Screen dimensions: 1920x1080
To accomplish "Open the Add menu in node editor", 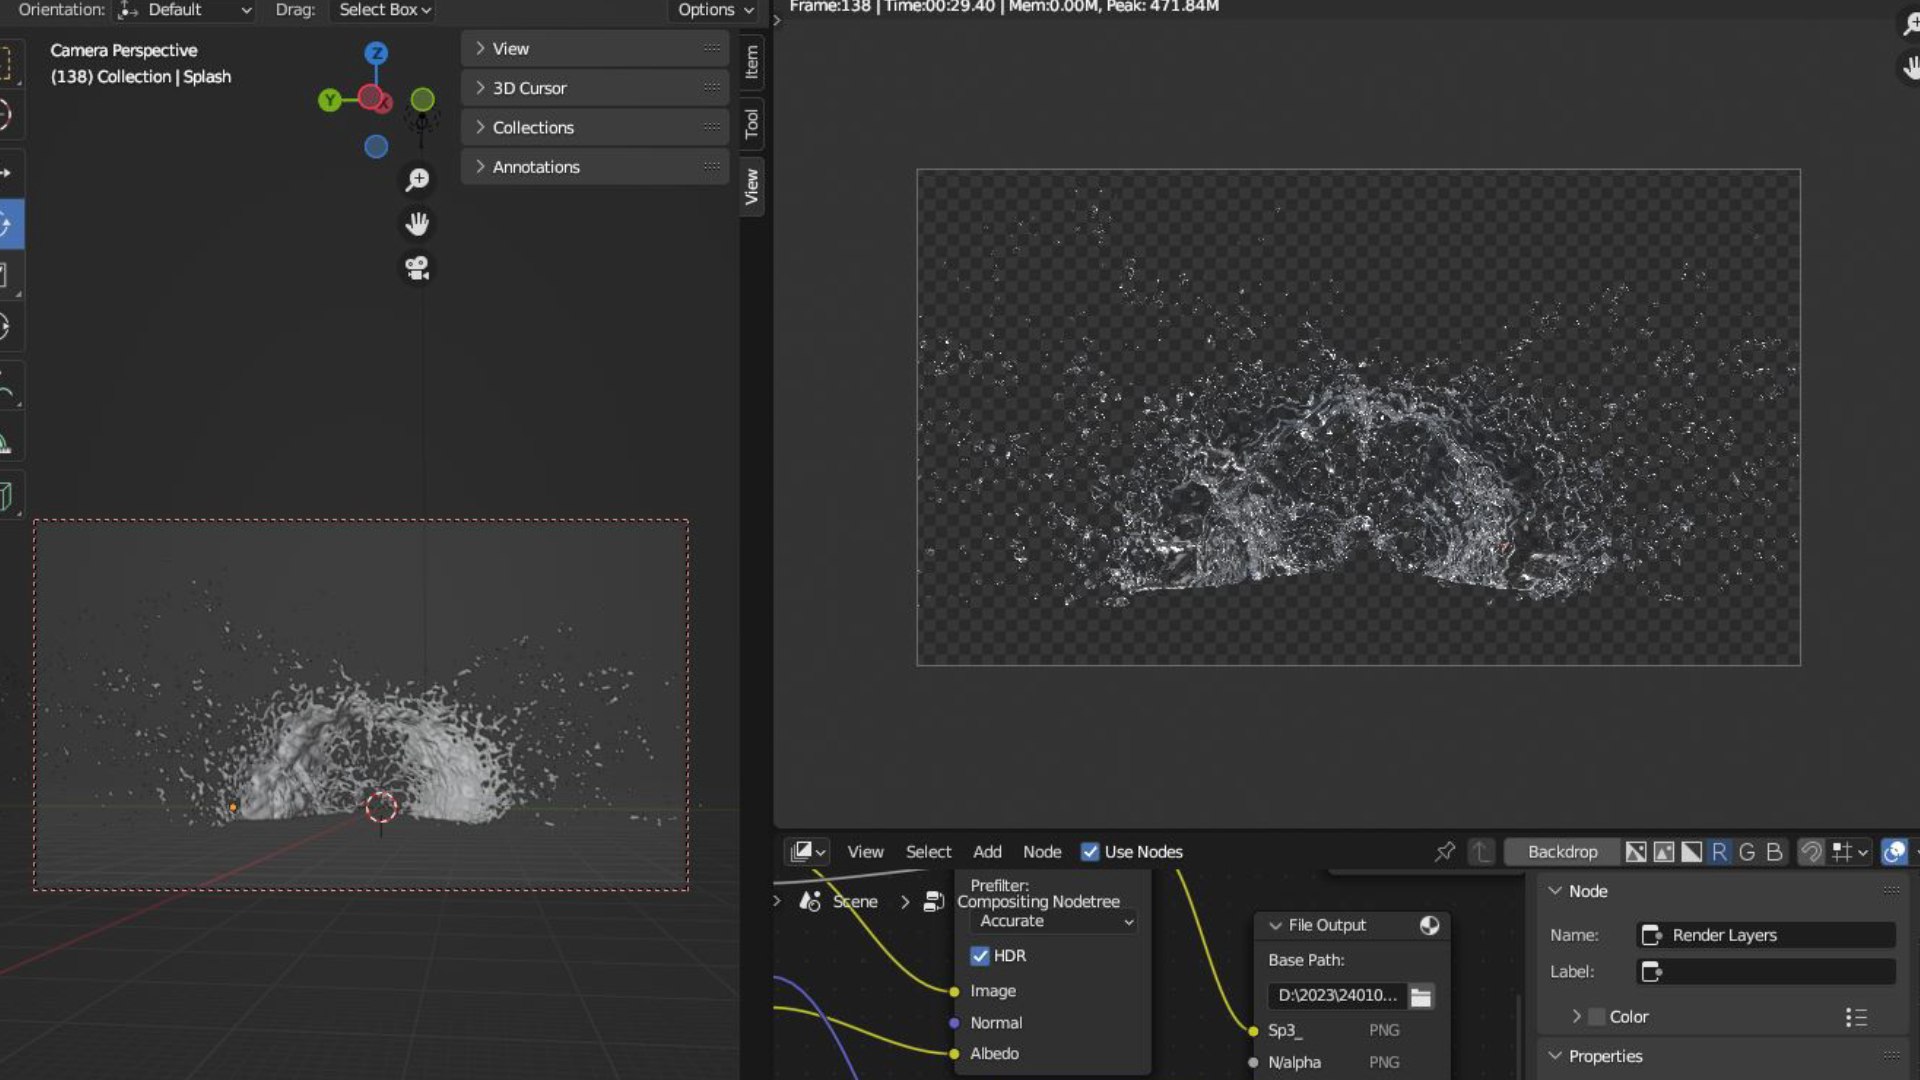I will pos(987,852).
